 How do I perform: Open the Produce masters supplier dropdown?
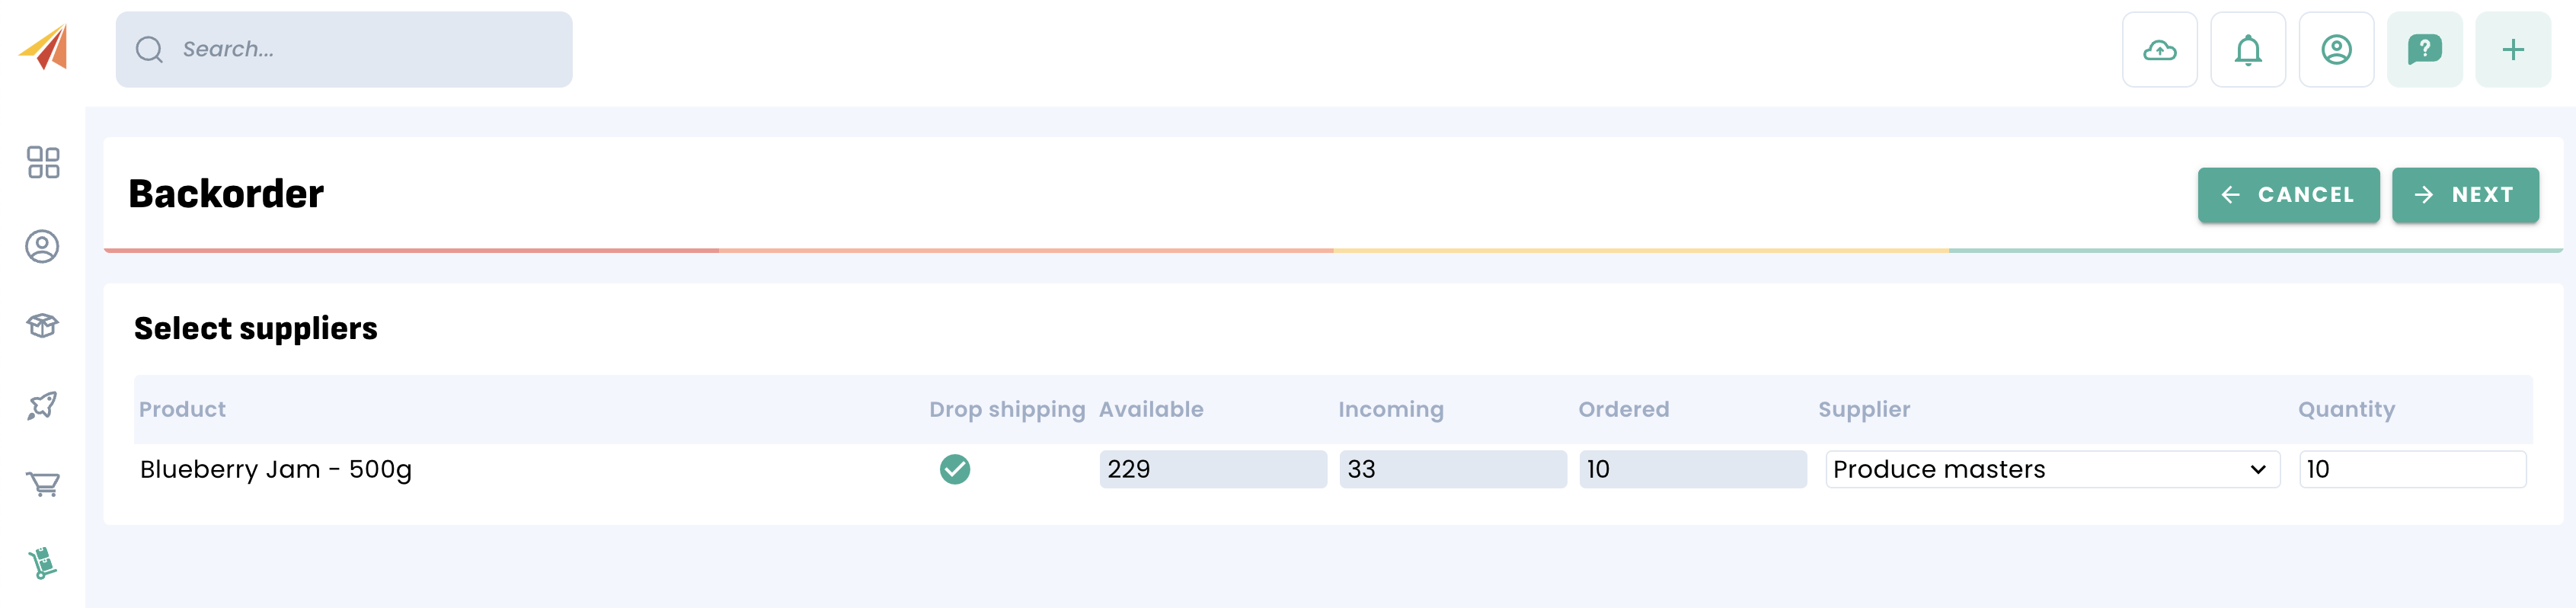[x=2051, y=469]
